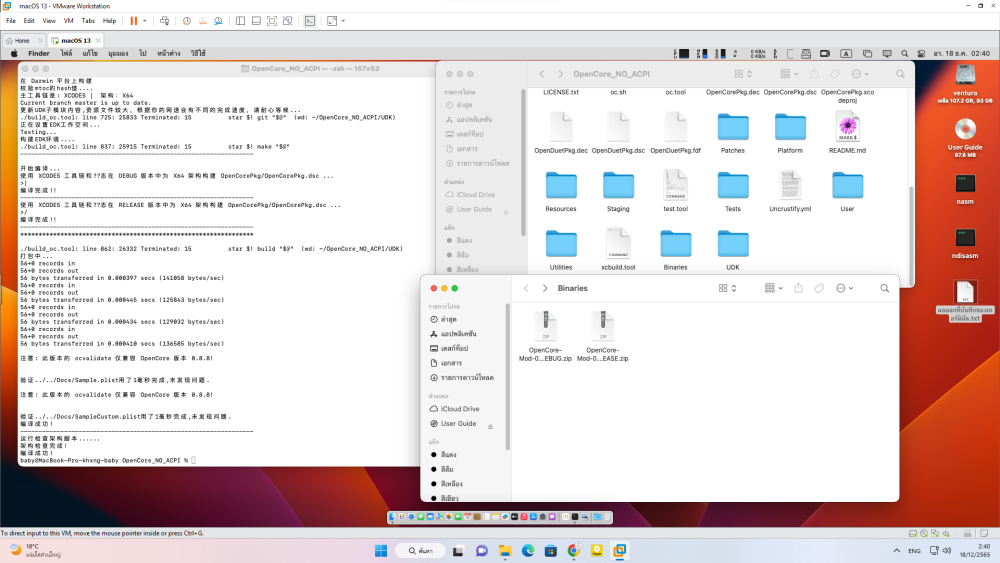This screenshot has height=563, width=1000.
Task: Toggle the thumbnail bar icon in VMware toolbar
Action: point(256,21)
